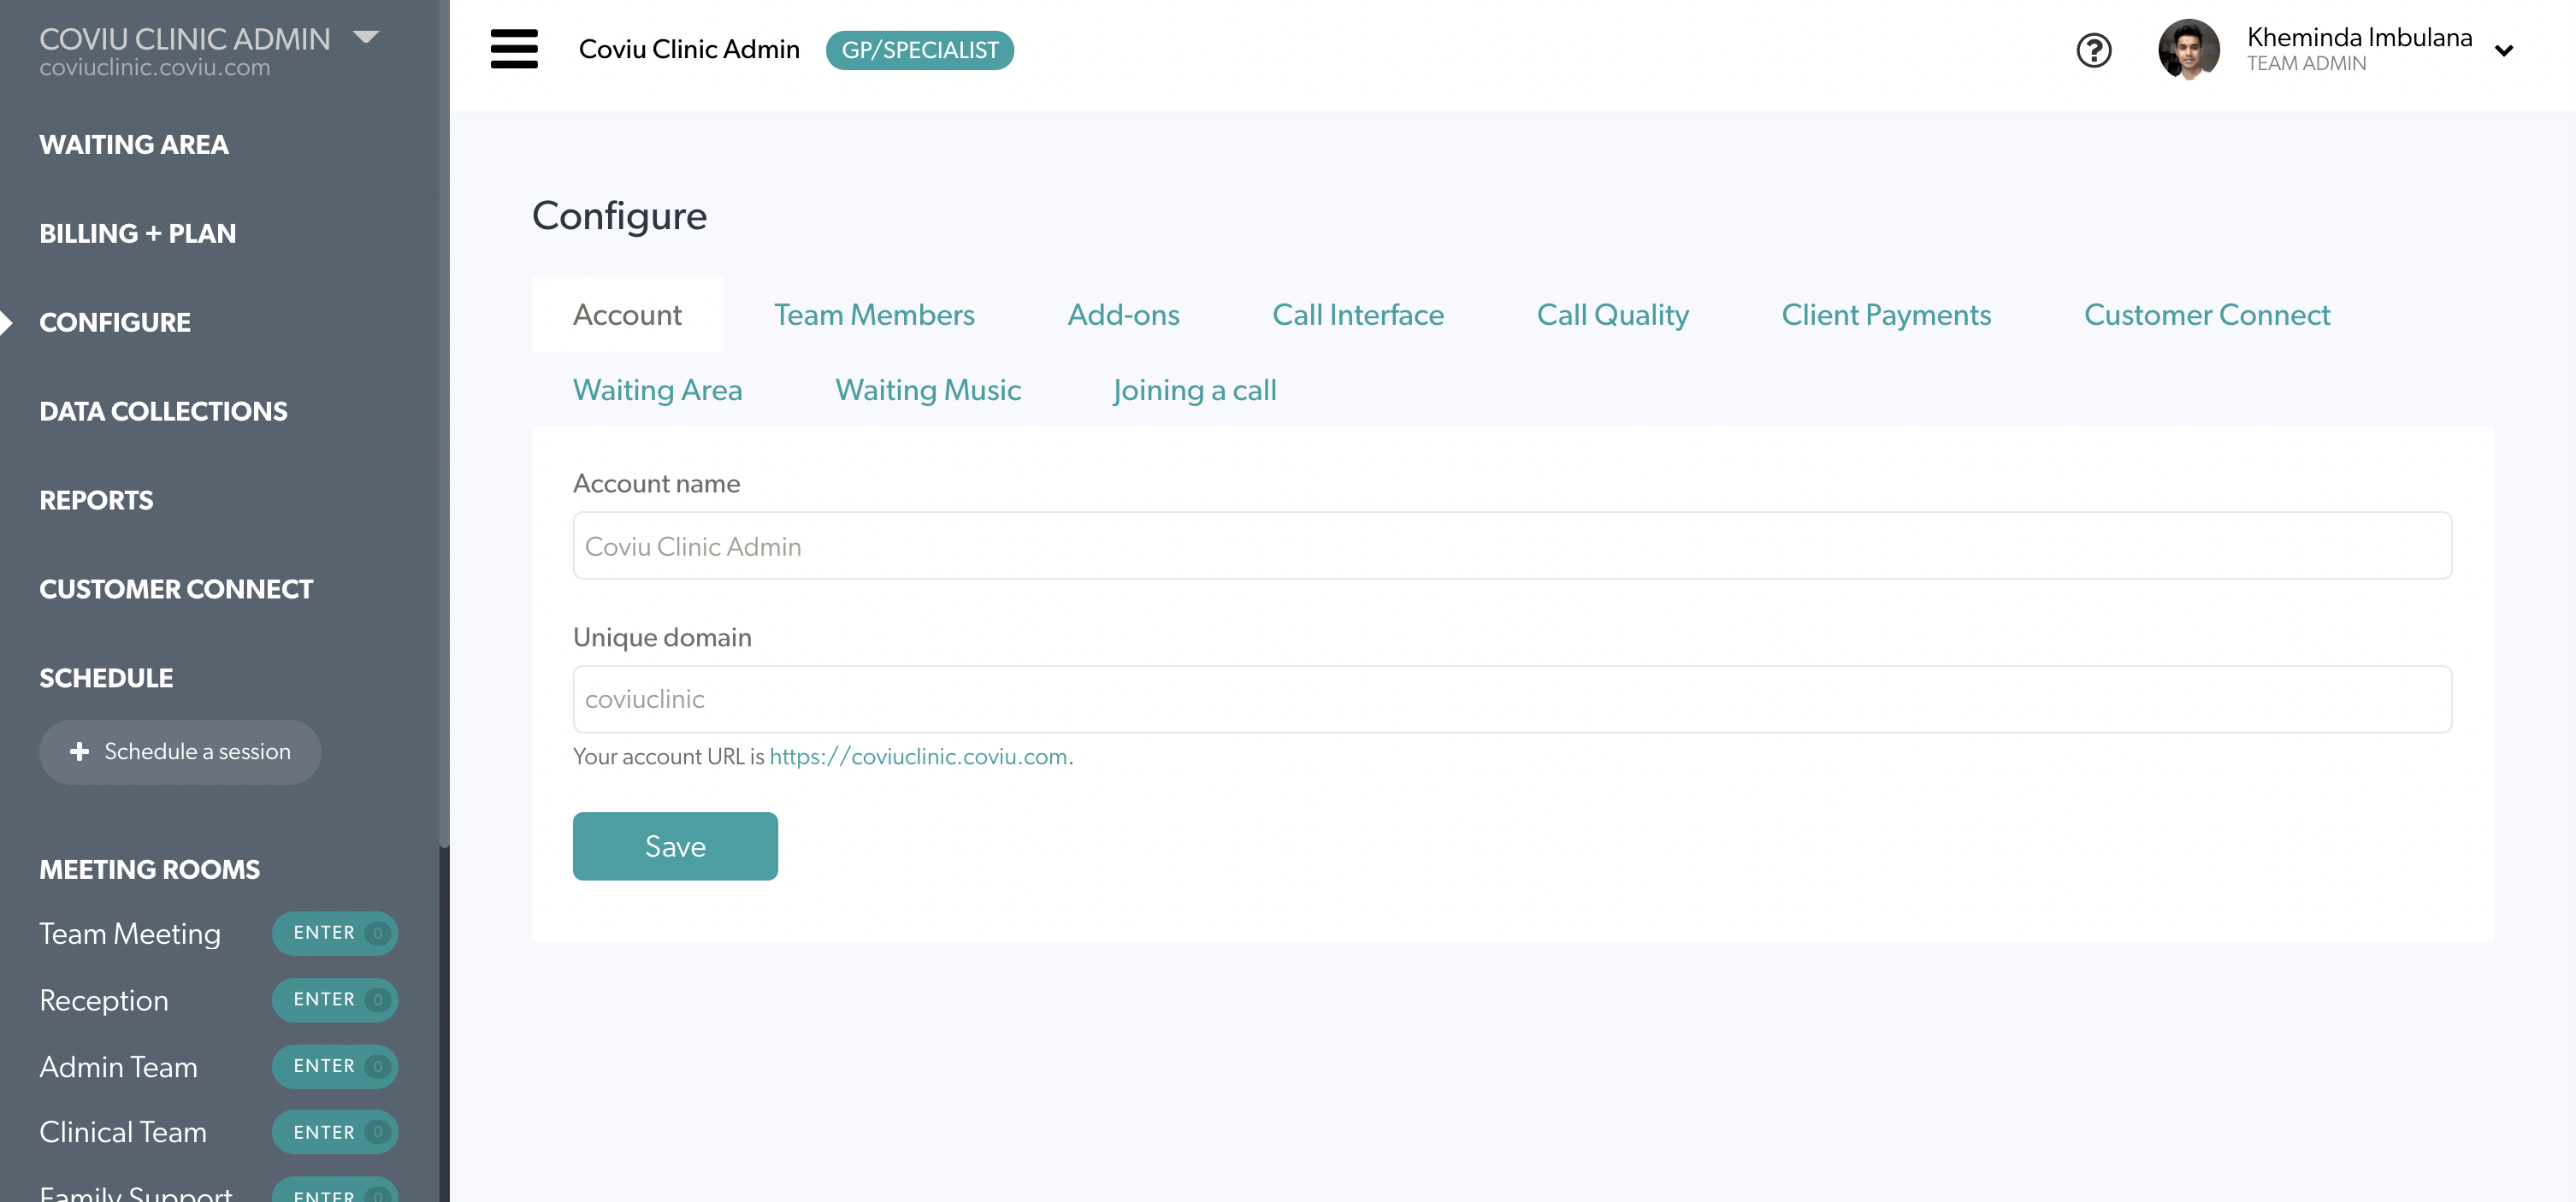
Task: Click the Save button
Action: point(675,846)
